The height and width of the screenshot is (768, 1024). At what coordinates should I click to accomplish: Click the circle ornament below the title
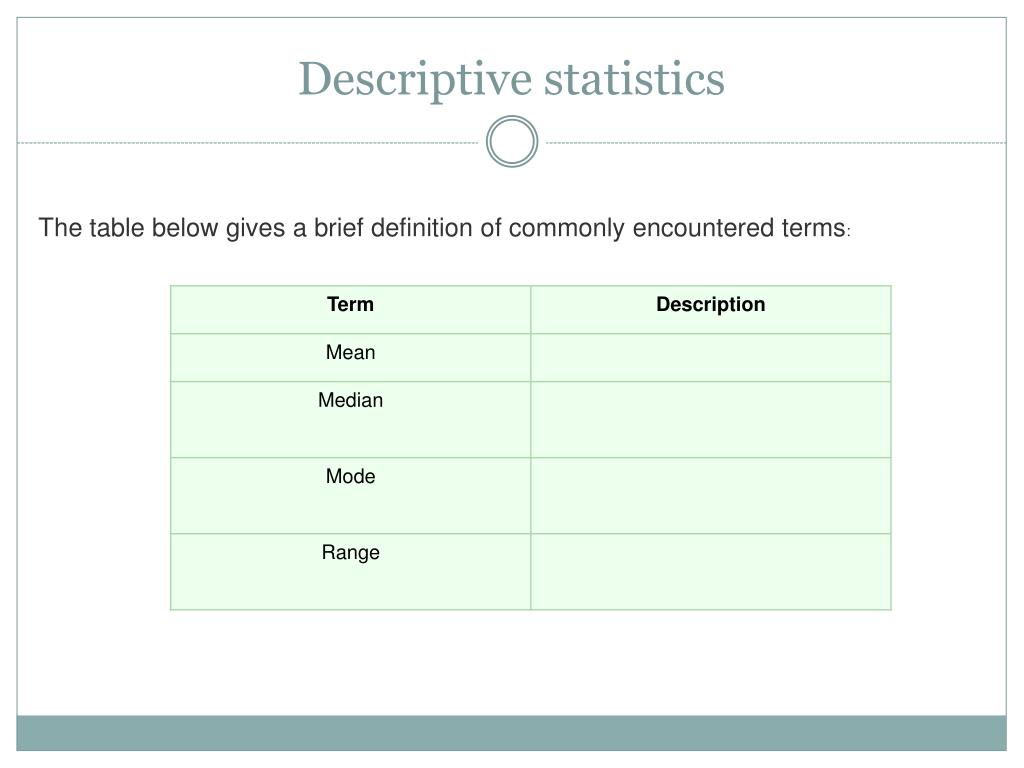pos(512,142)
